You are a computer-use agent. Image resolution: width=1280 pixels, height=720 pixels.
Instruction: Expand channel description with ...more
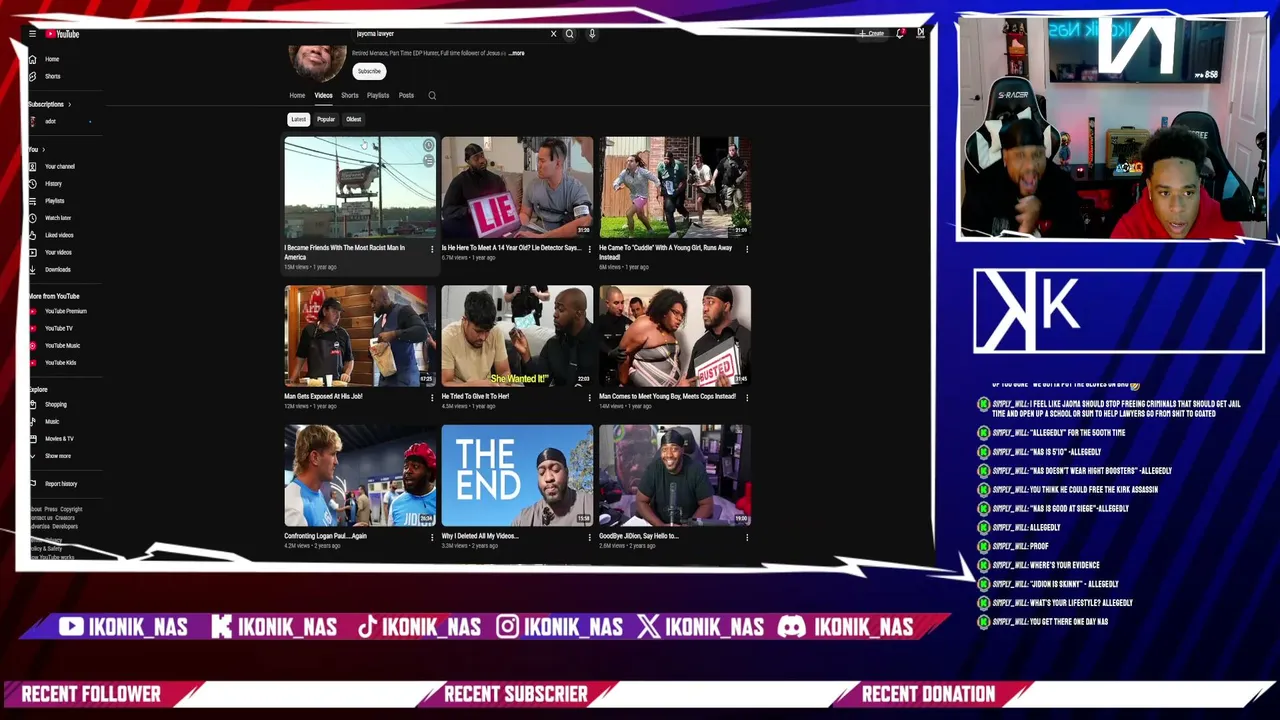(516, 53)
